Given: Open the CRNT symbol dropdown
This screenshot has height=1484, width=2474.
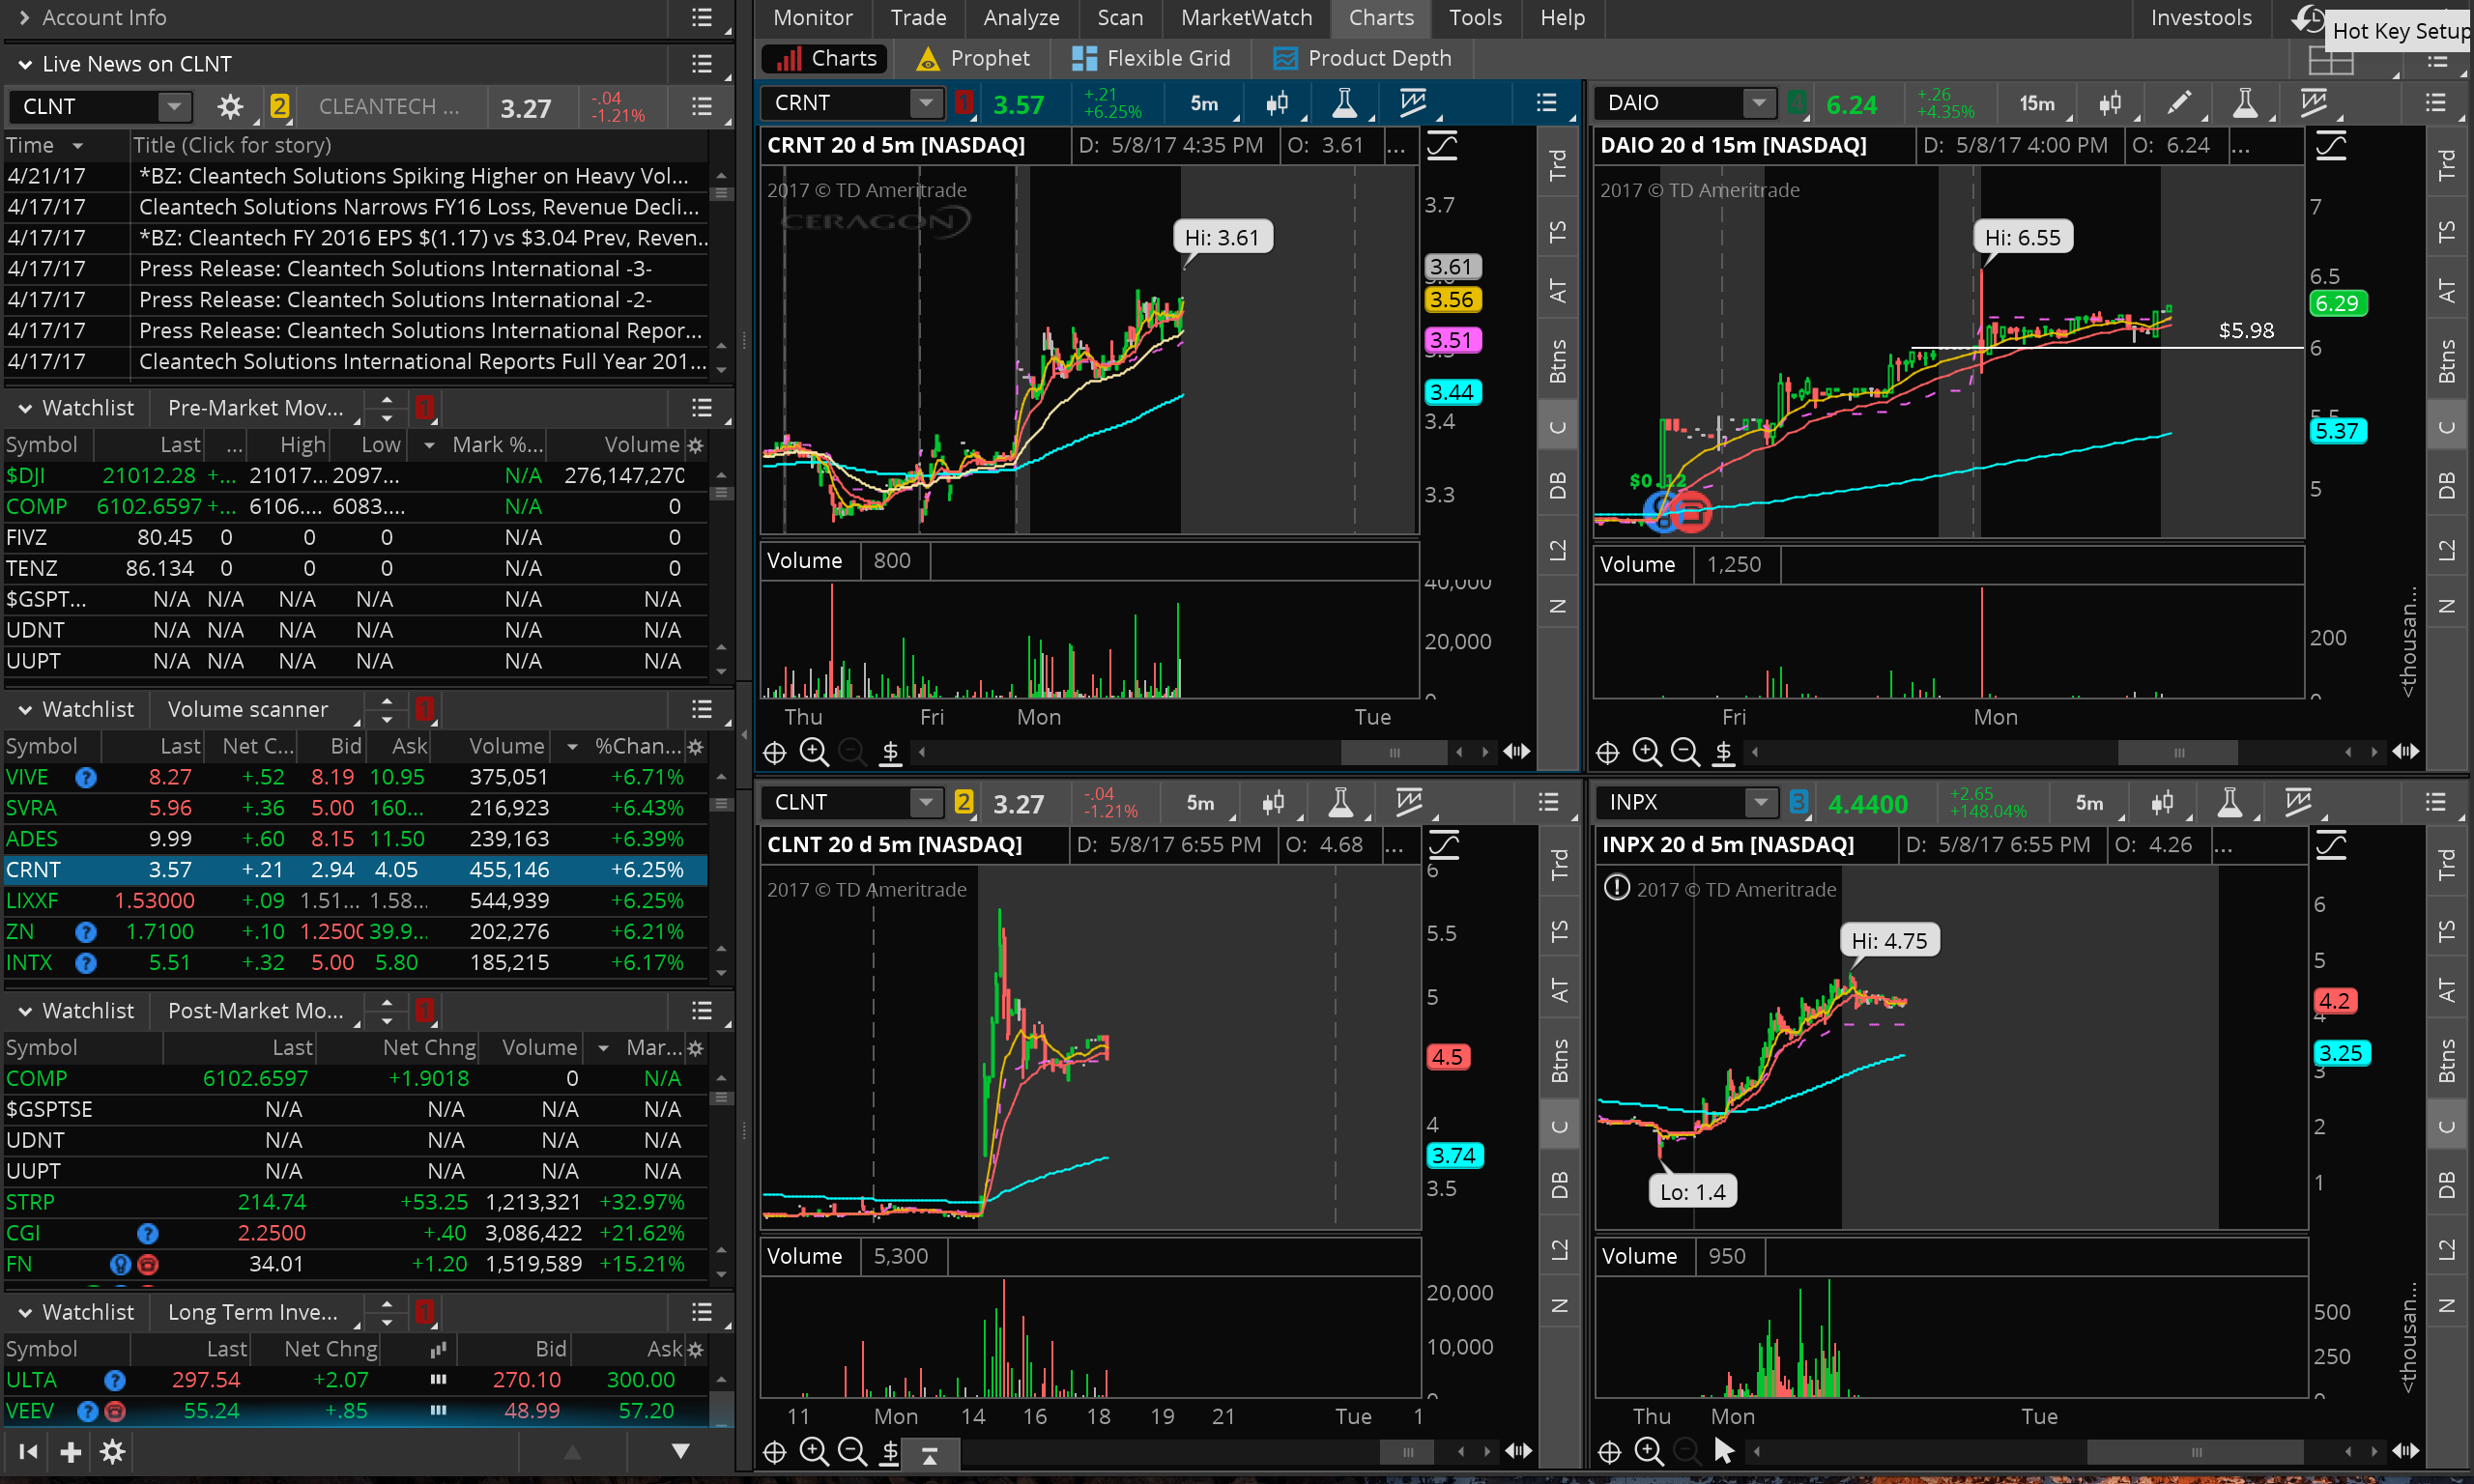Looking at the screenshot, I should (926, 102).
